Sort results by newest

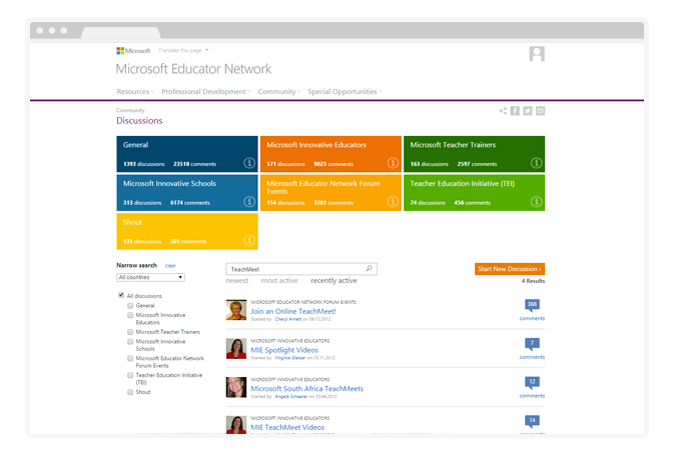click(x=237, y=281)
